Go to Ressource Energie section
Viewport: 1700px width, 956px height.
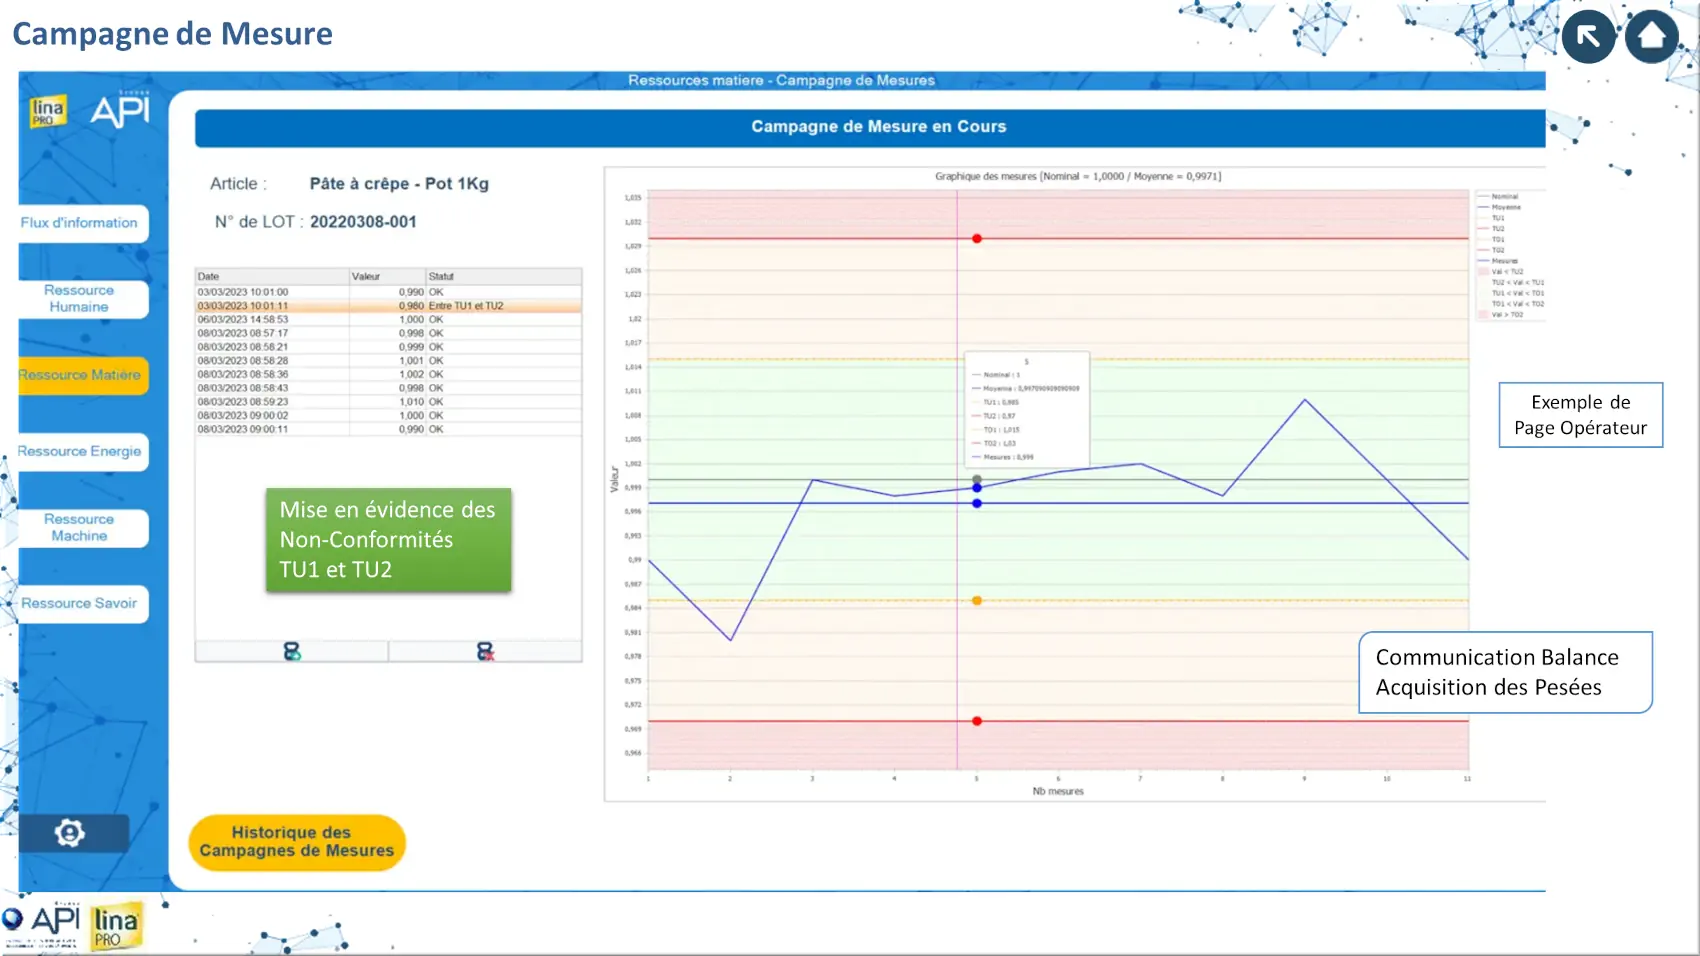[x=80, y=452]
